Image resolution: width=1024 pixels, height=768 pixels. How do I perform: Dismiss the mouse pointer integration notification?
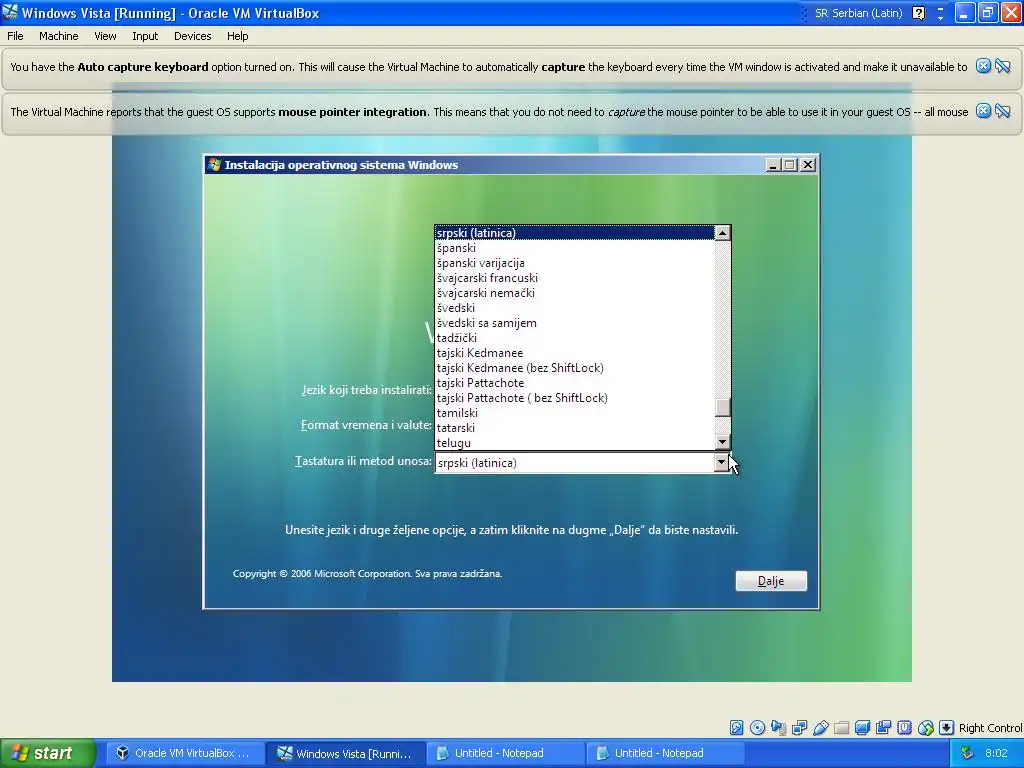pos(984,111)
